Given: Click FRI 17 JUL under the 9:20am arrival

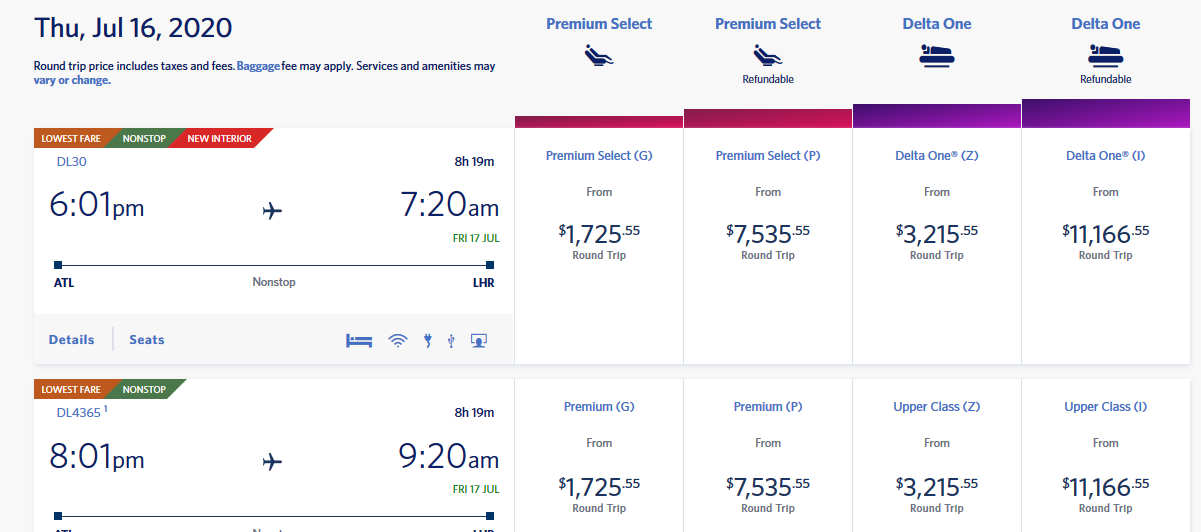Looking at the screenshot, I should 476,489.
